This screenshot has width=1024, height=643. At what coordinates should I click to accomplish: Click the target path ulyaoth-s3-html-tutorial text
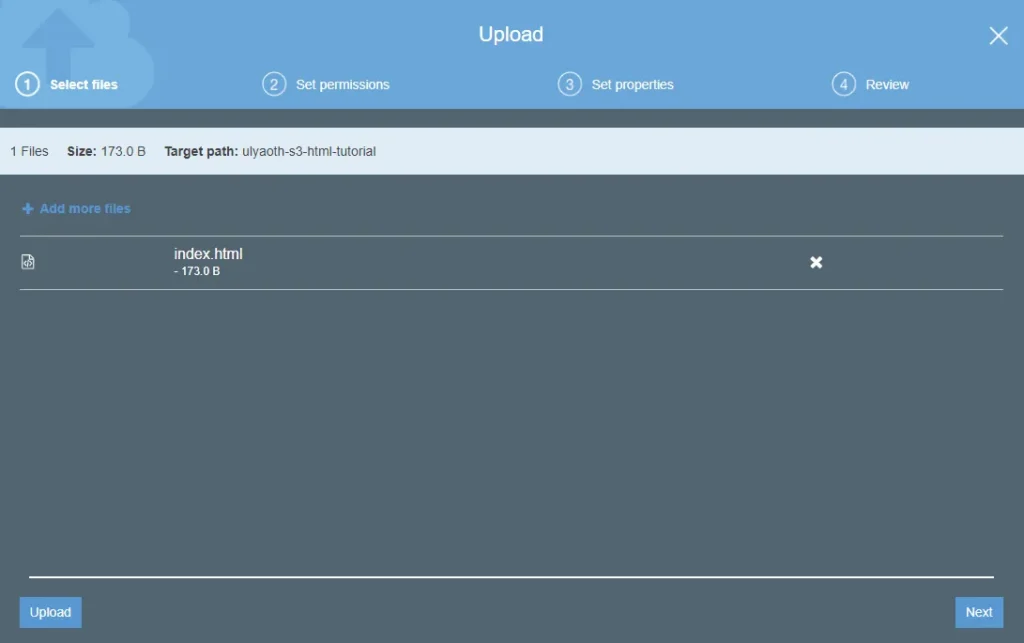click(309, 152)
